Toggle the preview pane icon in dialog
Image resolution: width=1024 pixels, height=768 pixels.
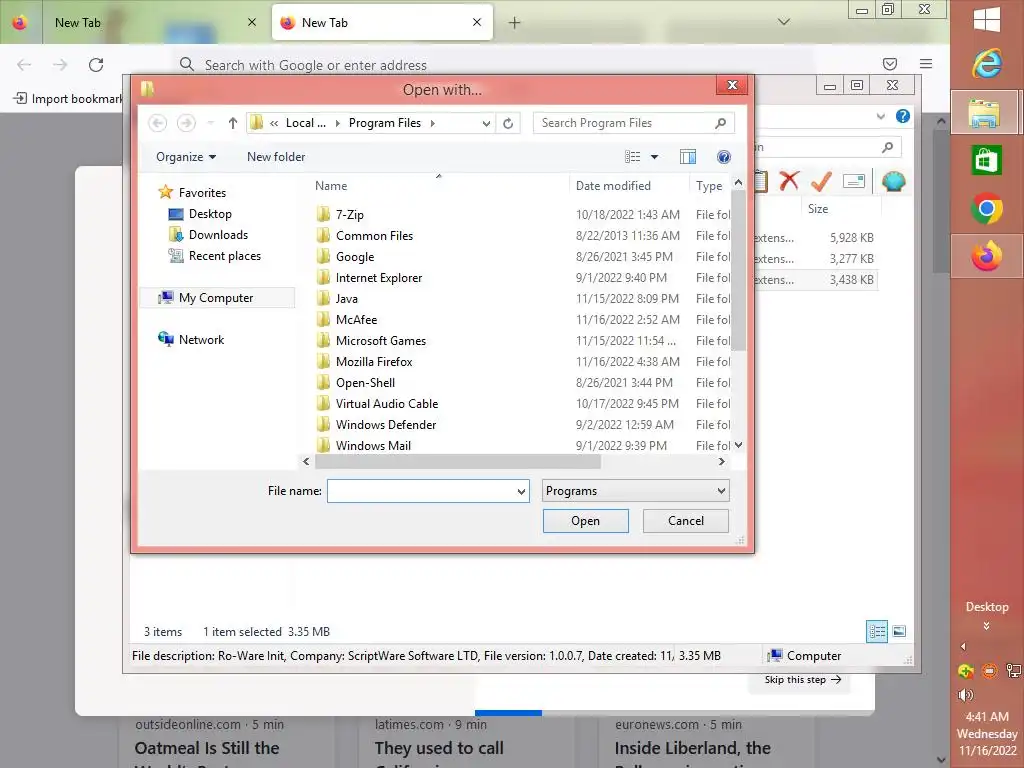point(688,157)
